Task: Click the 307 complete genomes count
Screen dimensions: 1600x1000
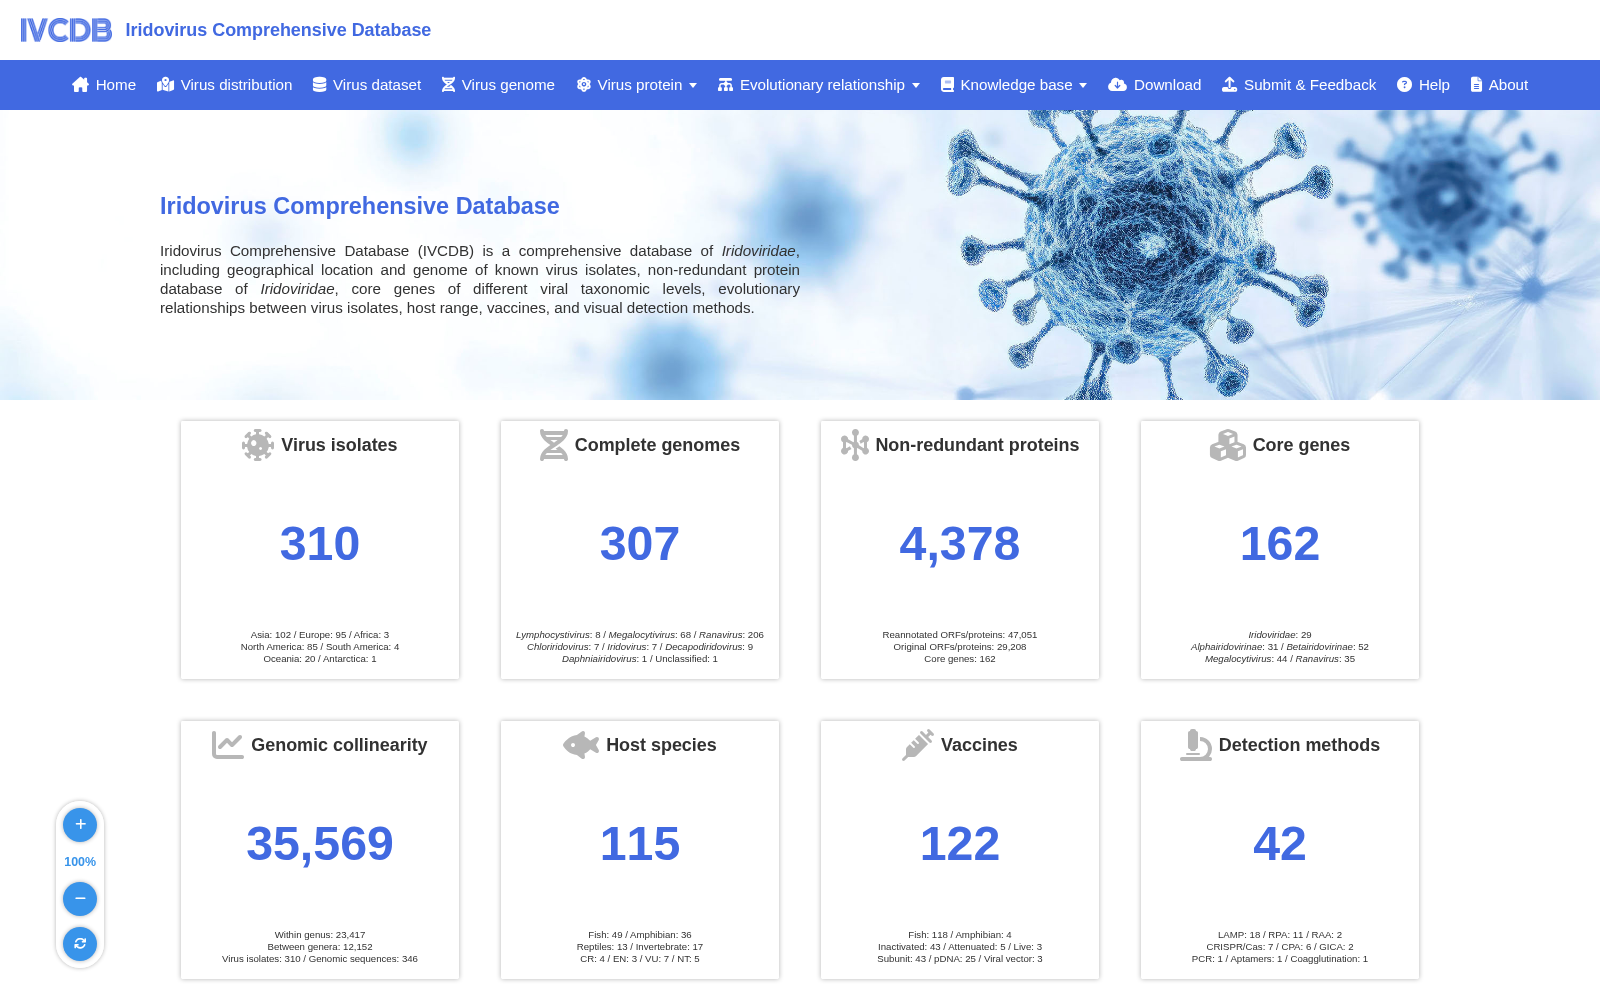Action: [x=640, y=544]
